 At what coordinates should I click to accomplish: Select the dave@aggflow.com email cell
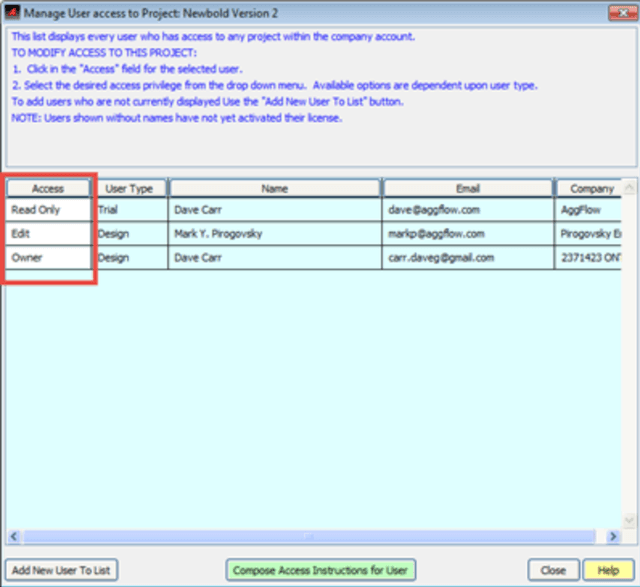pos(467,210)
